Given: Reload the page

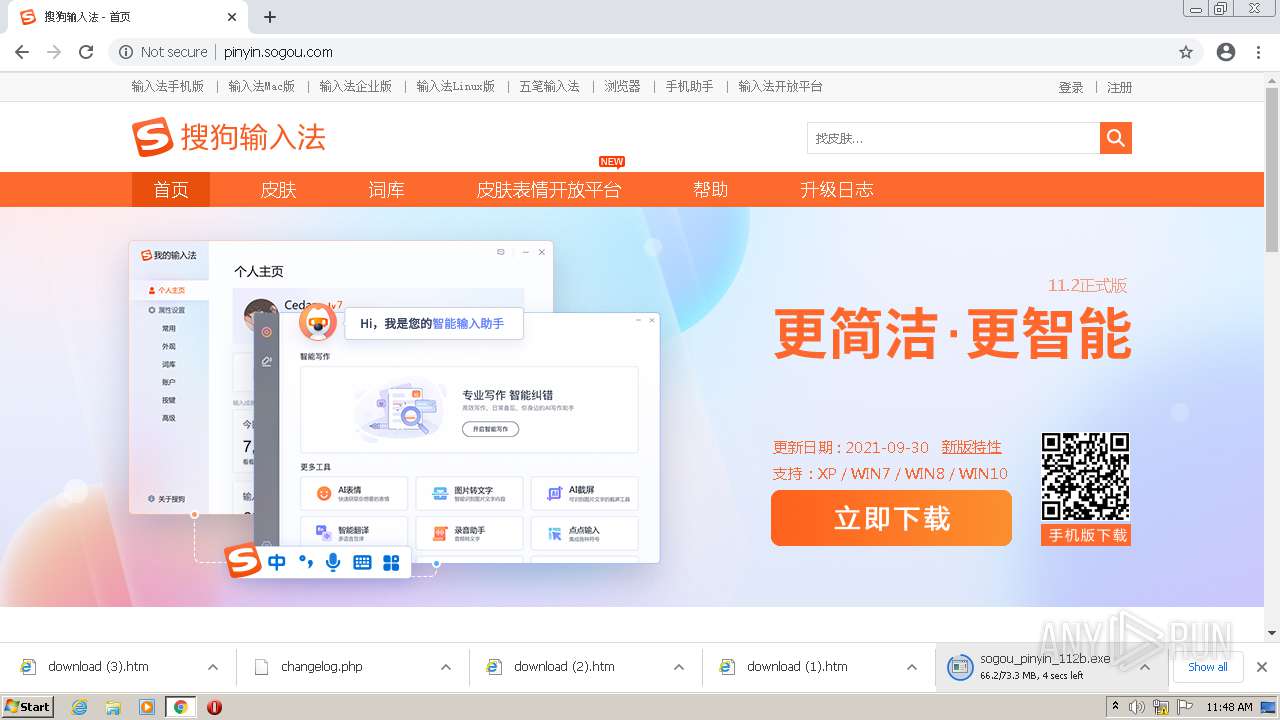Looking at the screenshot, I should point(86,52).
